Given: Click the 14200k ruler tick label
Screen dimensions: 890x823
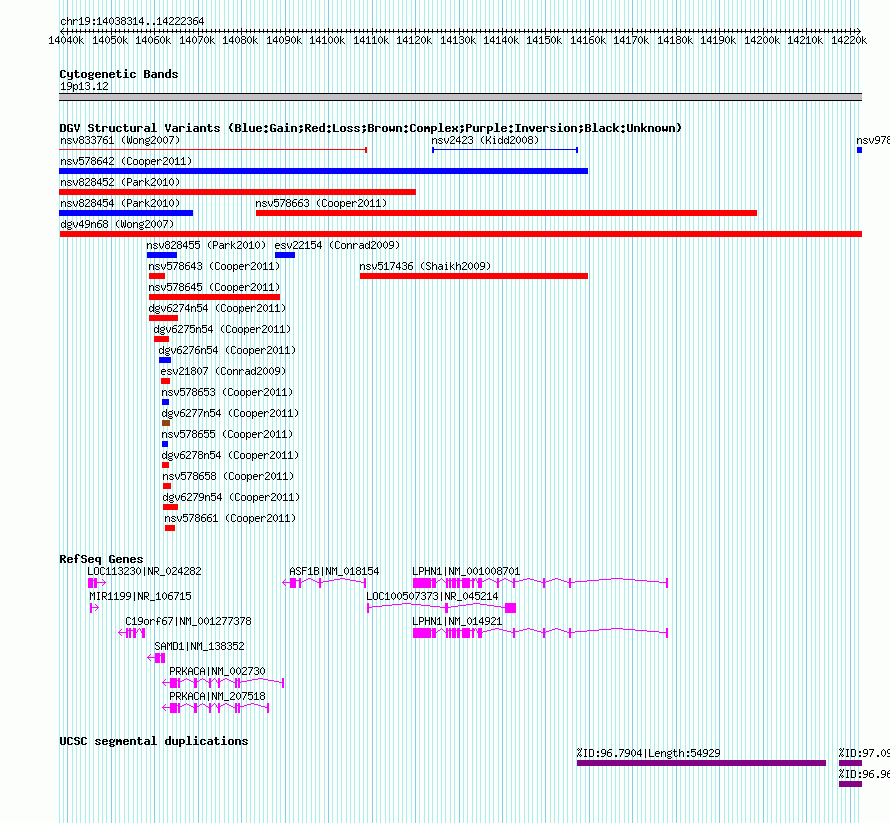Looking at the screenshot, I should [762, 40].
